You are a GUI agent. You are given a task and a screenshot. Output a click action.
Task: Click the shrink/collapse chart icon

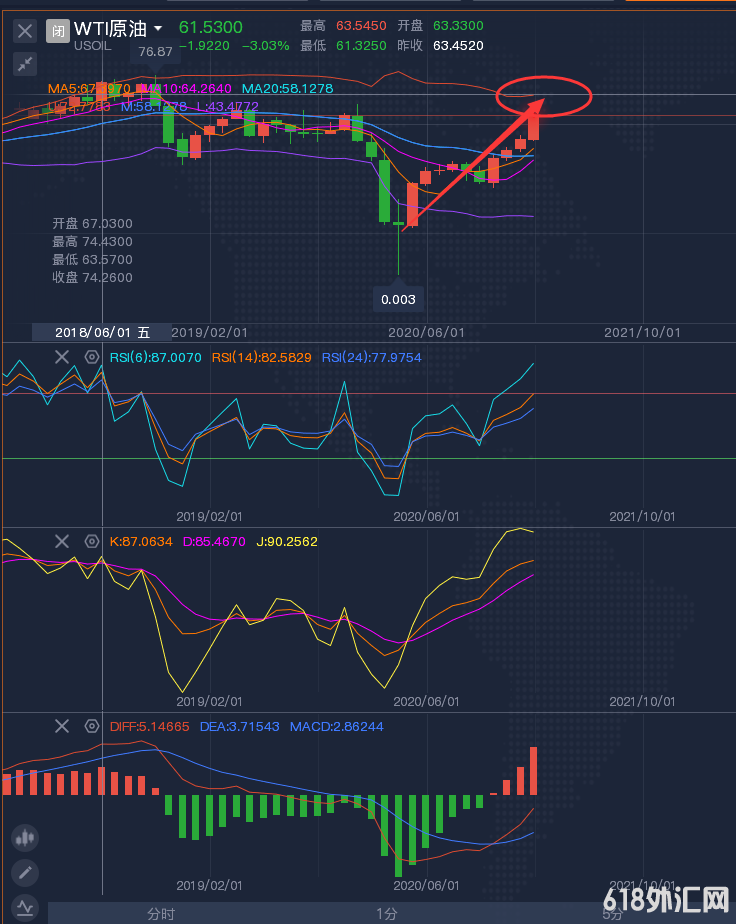point(25,64)
